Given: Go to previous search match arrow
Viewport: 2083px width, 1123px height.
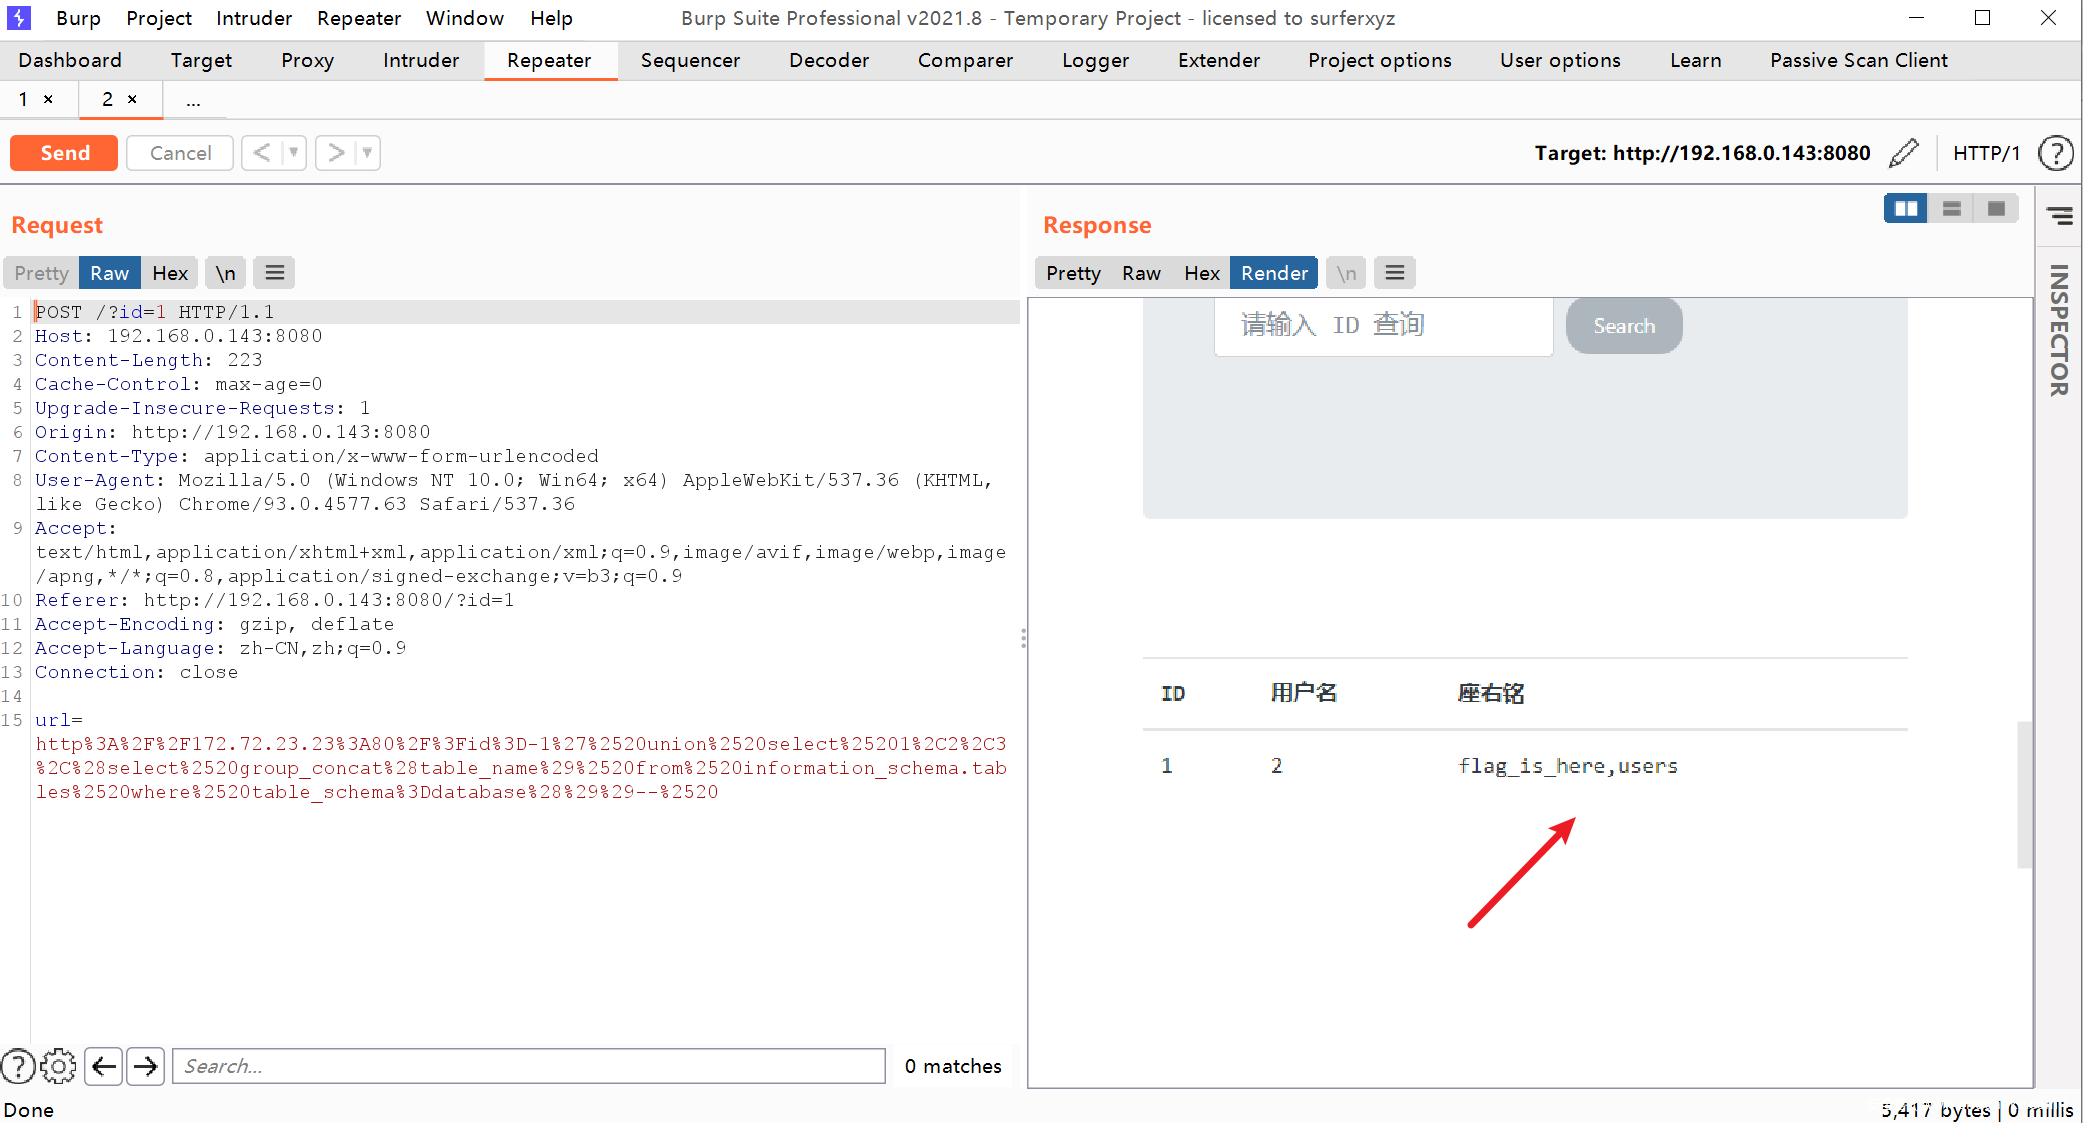Looking at the screenshot, I should 104,1066.
